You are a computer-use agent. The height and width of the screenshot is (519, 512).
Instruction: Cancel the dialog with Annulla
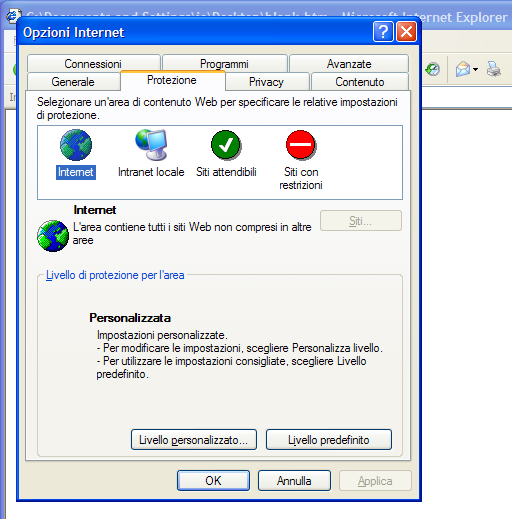294,480
